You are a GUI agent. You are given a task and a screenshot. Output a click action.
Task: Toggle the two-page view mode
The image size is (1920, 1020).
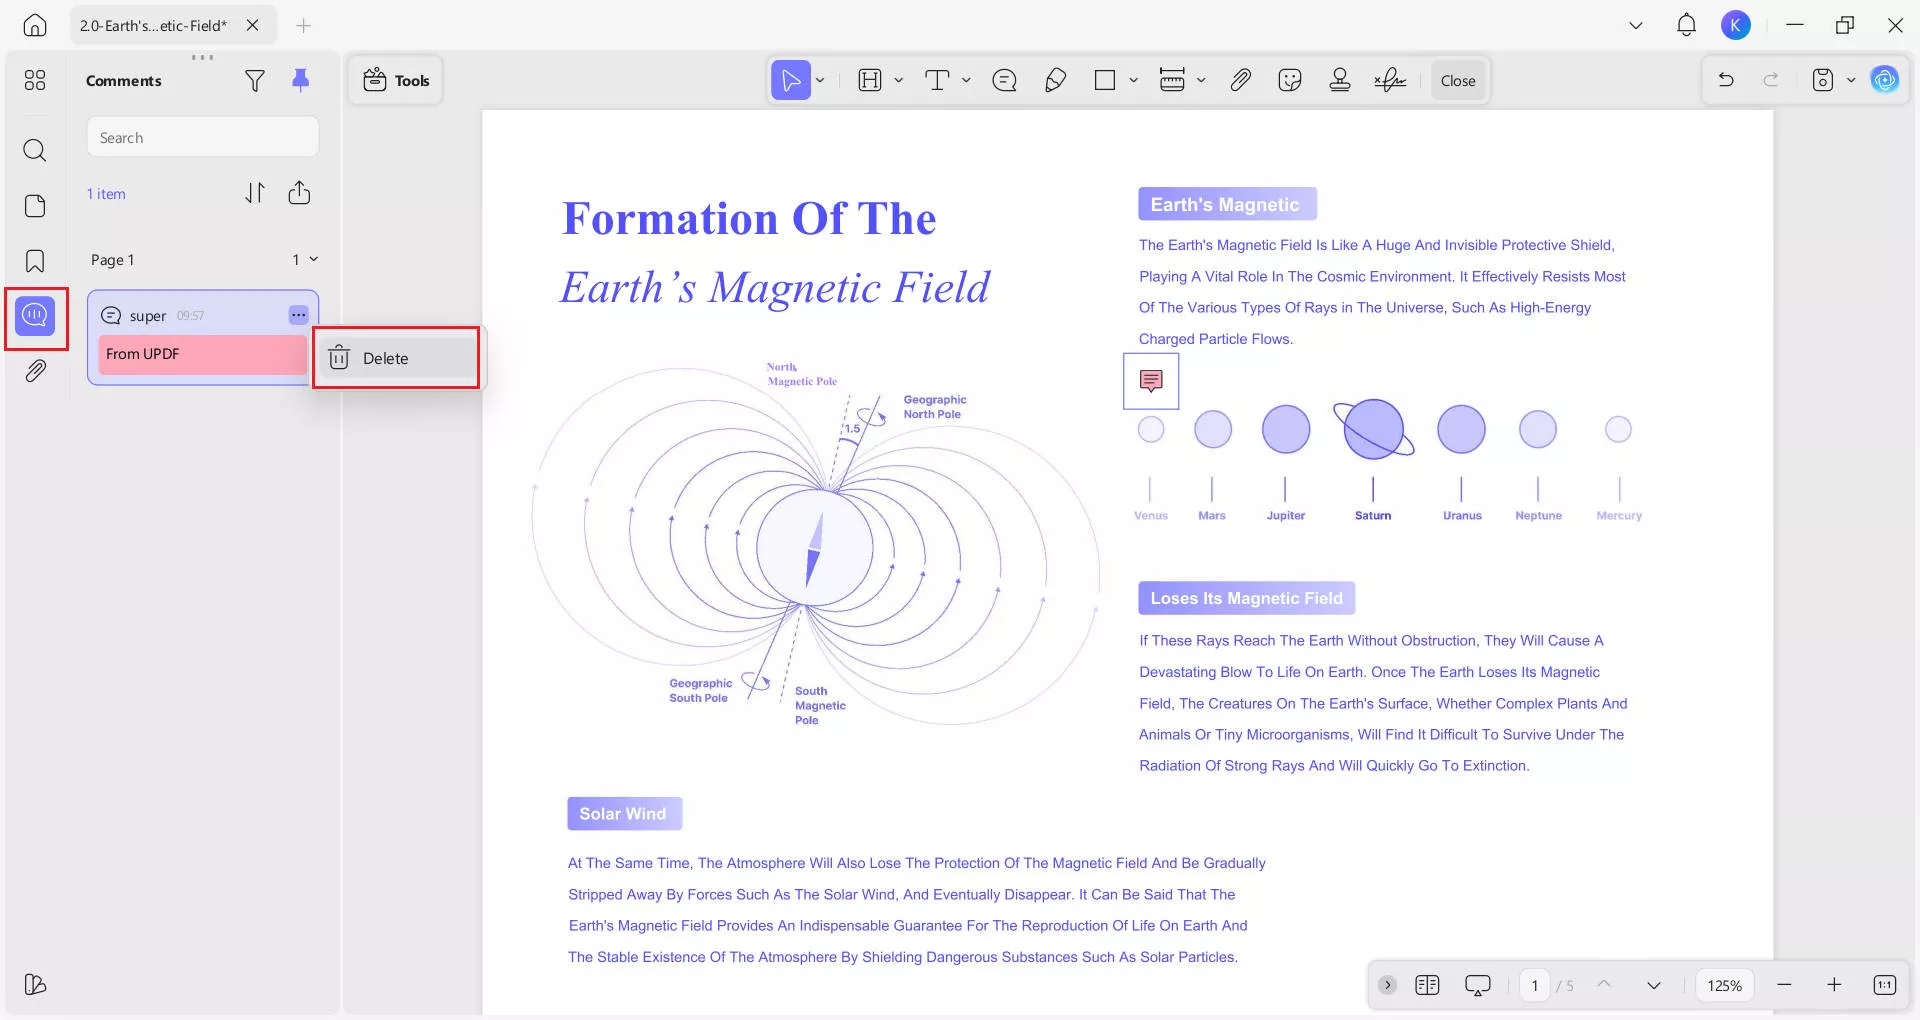tap(1427, 985)
